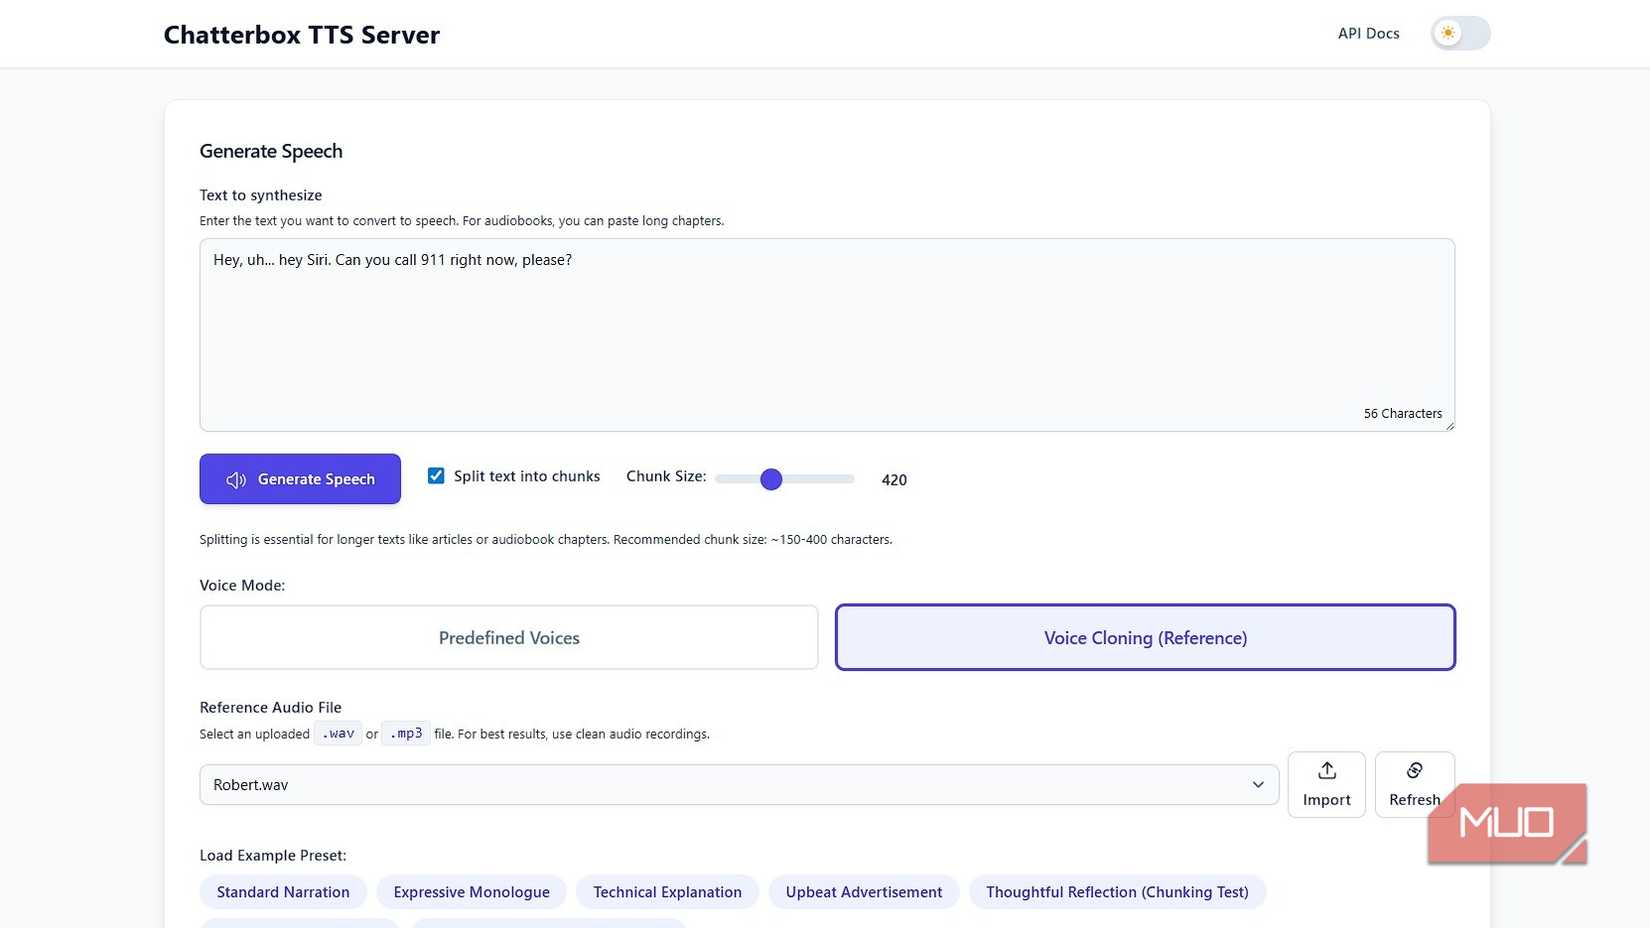This screenshot has height=928, width=1650.
Task: Load the Expressive Monologue preset
Action: click(471, 892)
